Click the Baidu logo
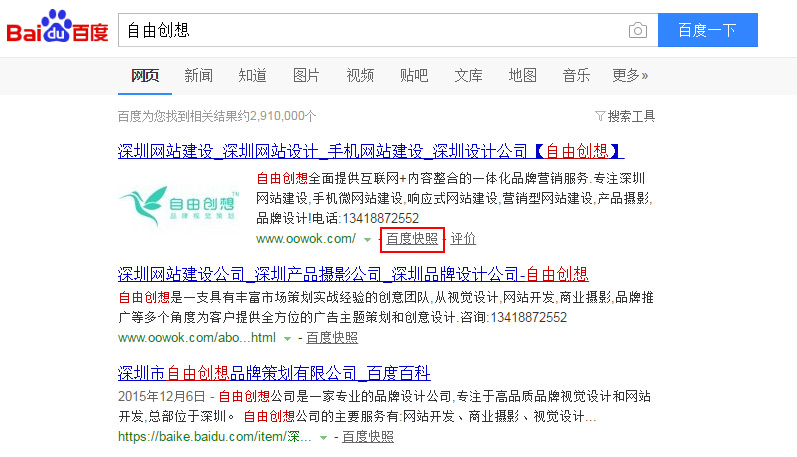 click(57, 26)
